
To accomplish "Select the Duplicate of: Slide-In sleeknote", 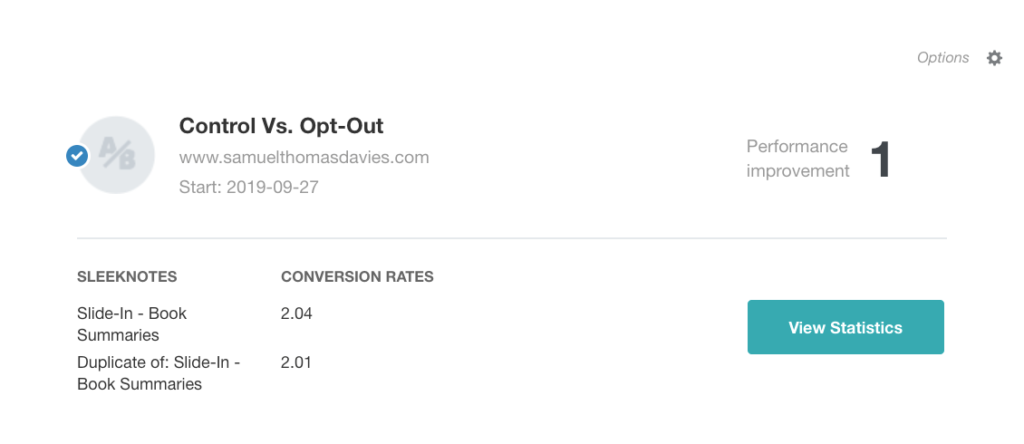I will tap(158, 373).
